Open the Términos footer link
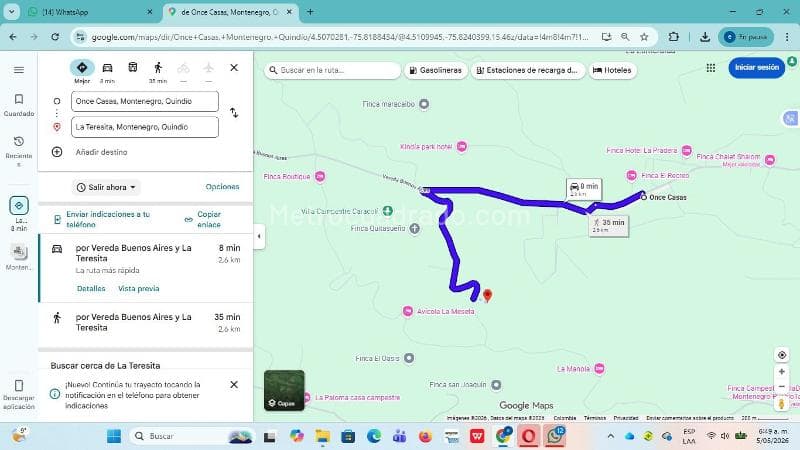Image resolution: width=800 pixels, height=450 pixels. 595,418
